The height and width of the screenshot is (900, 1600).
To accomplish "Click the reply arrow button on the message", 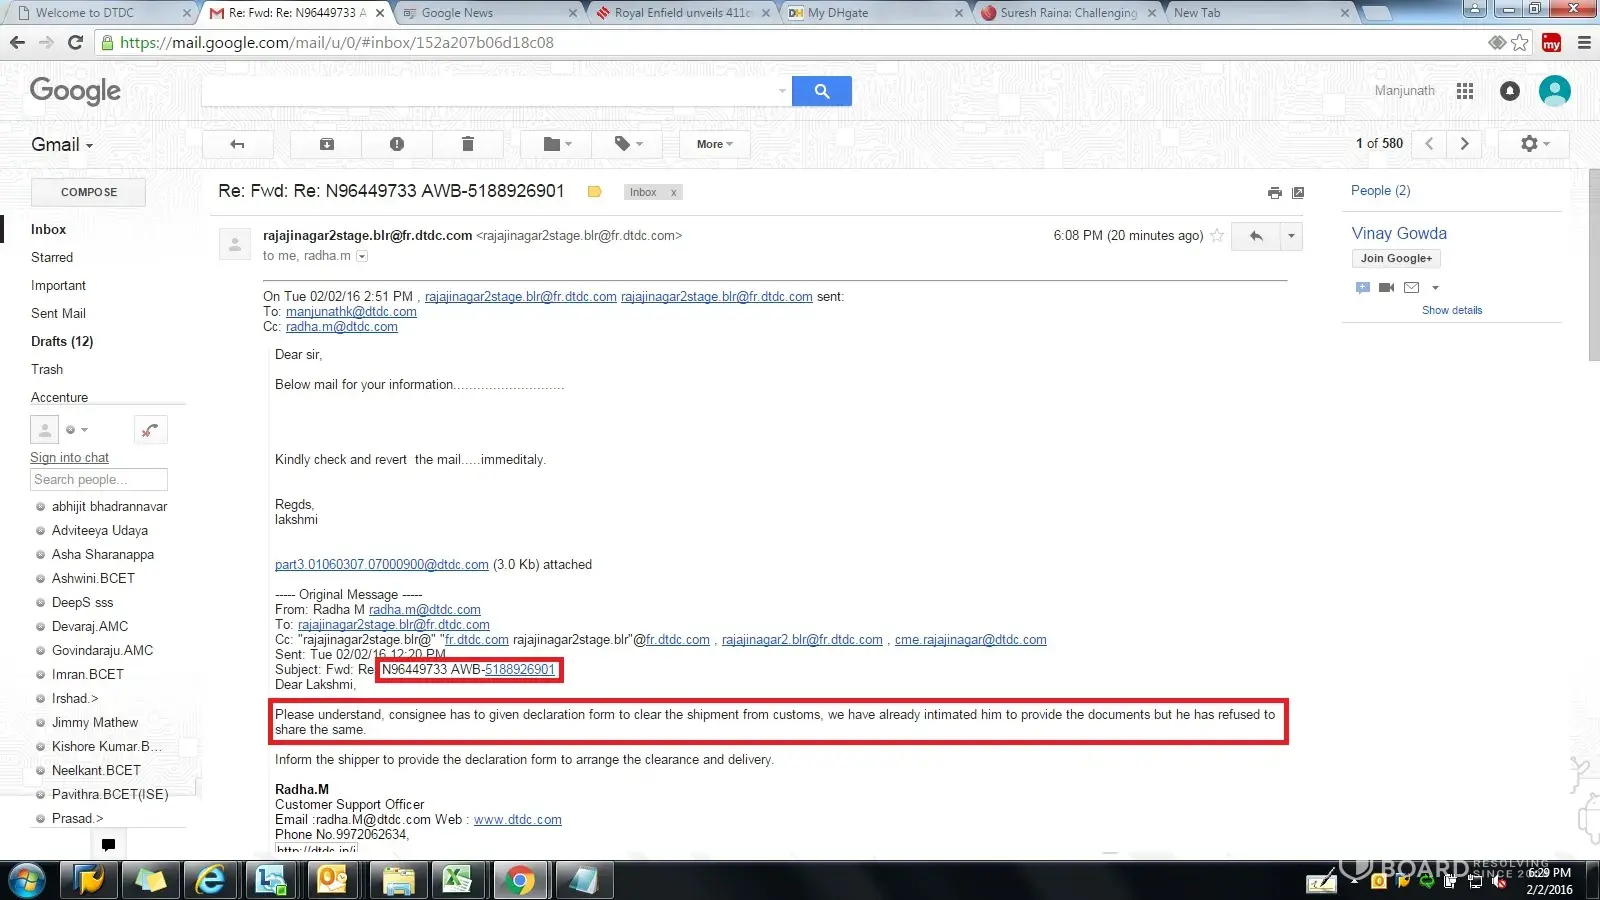I will click(1256, 236).
